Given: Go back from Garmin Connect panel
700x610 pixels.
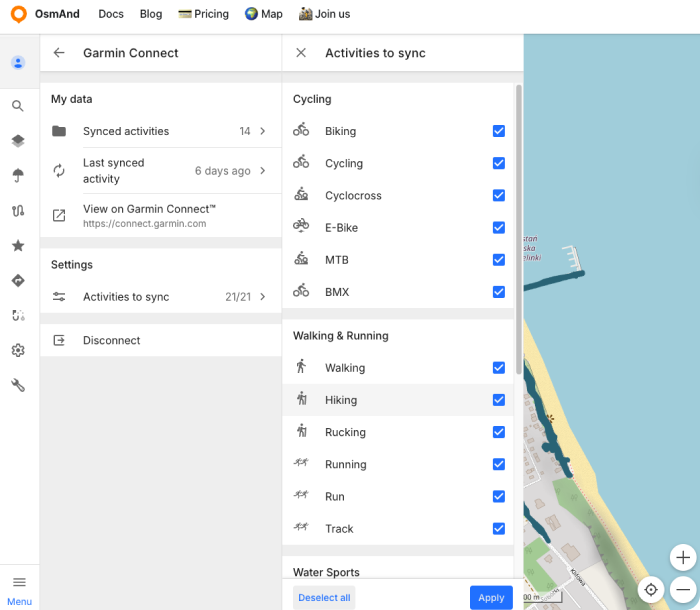Looking at the screenshot, I should click(59, 53).
